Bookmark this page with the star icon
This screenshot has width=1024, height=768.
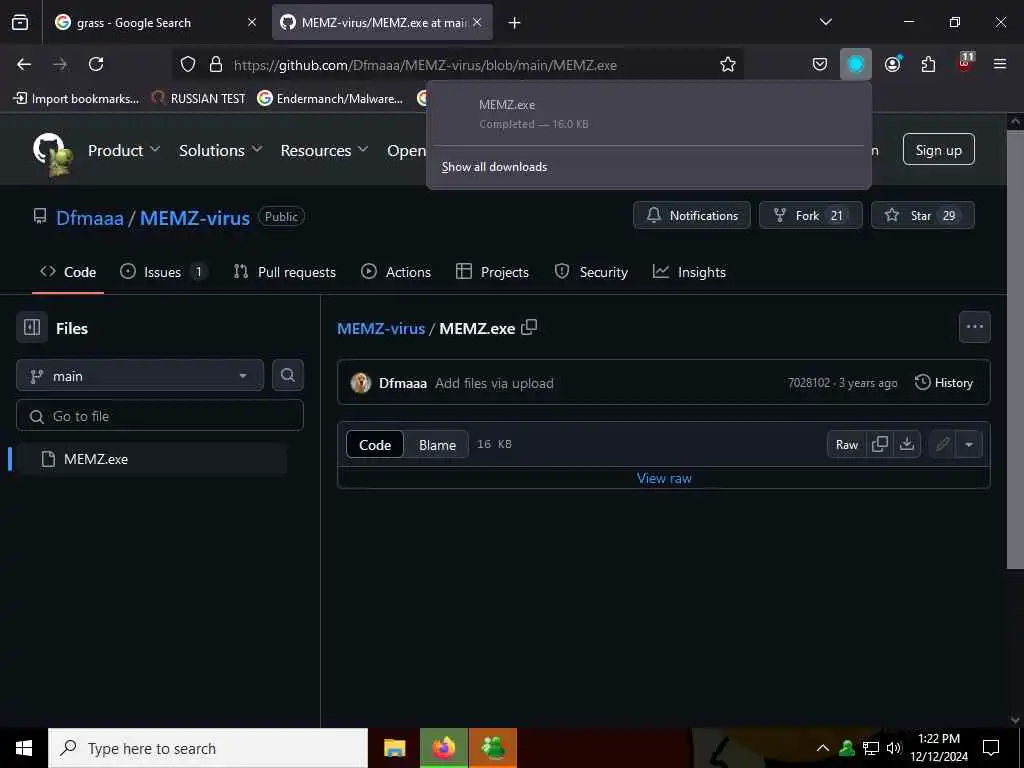(x=728, y=64)
